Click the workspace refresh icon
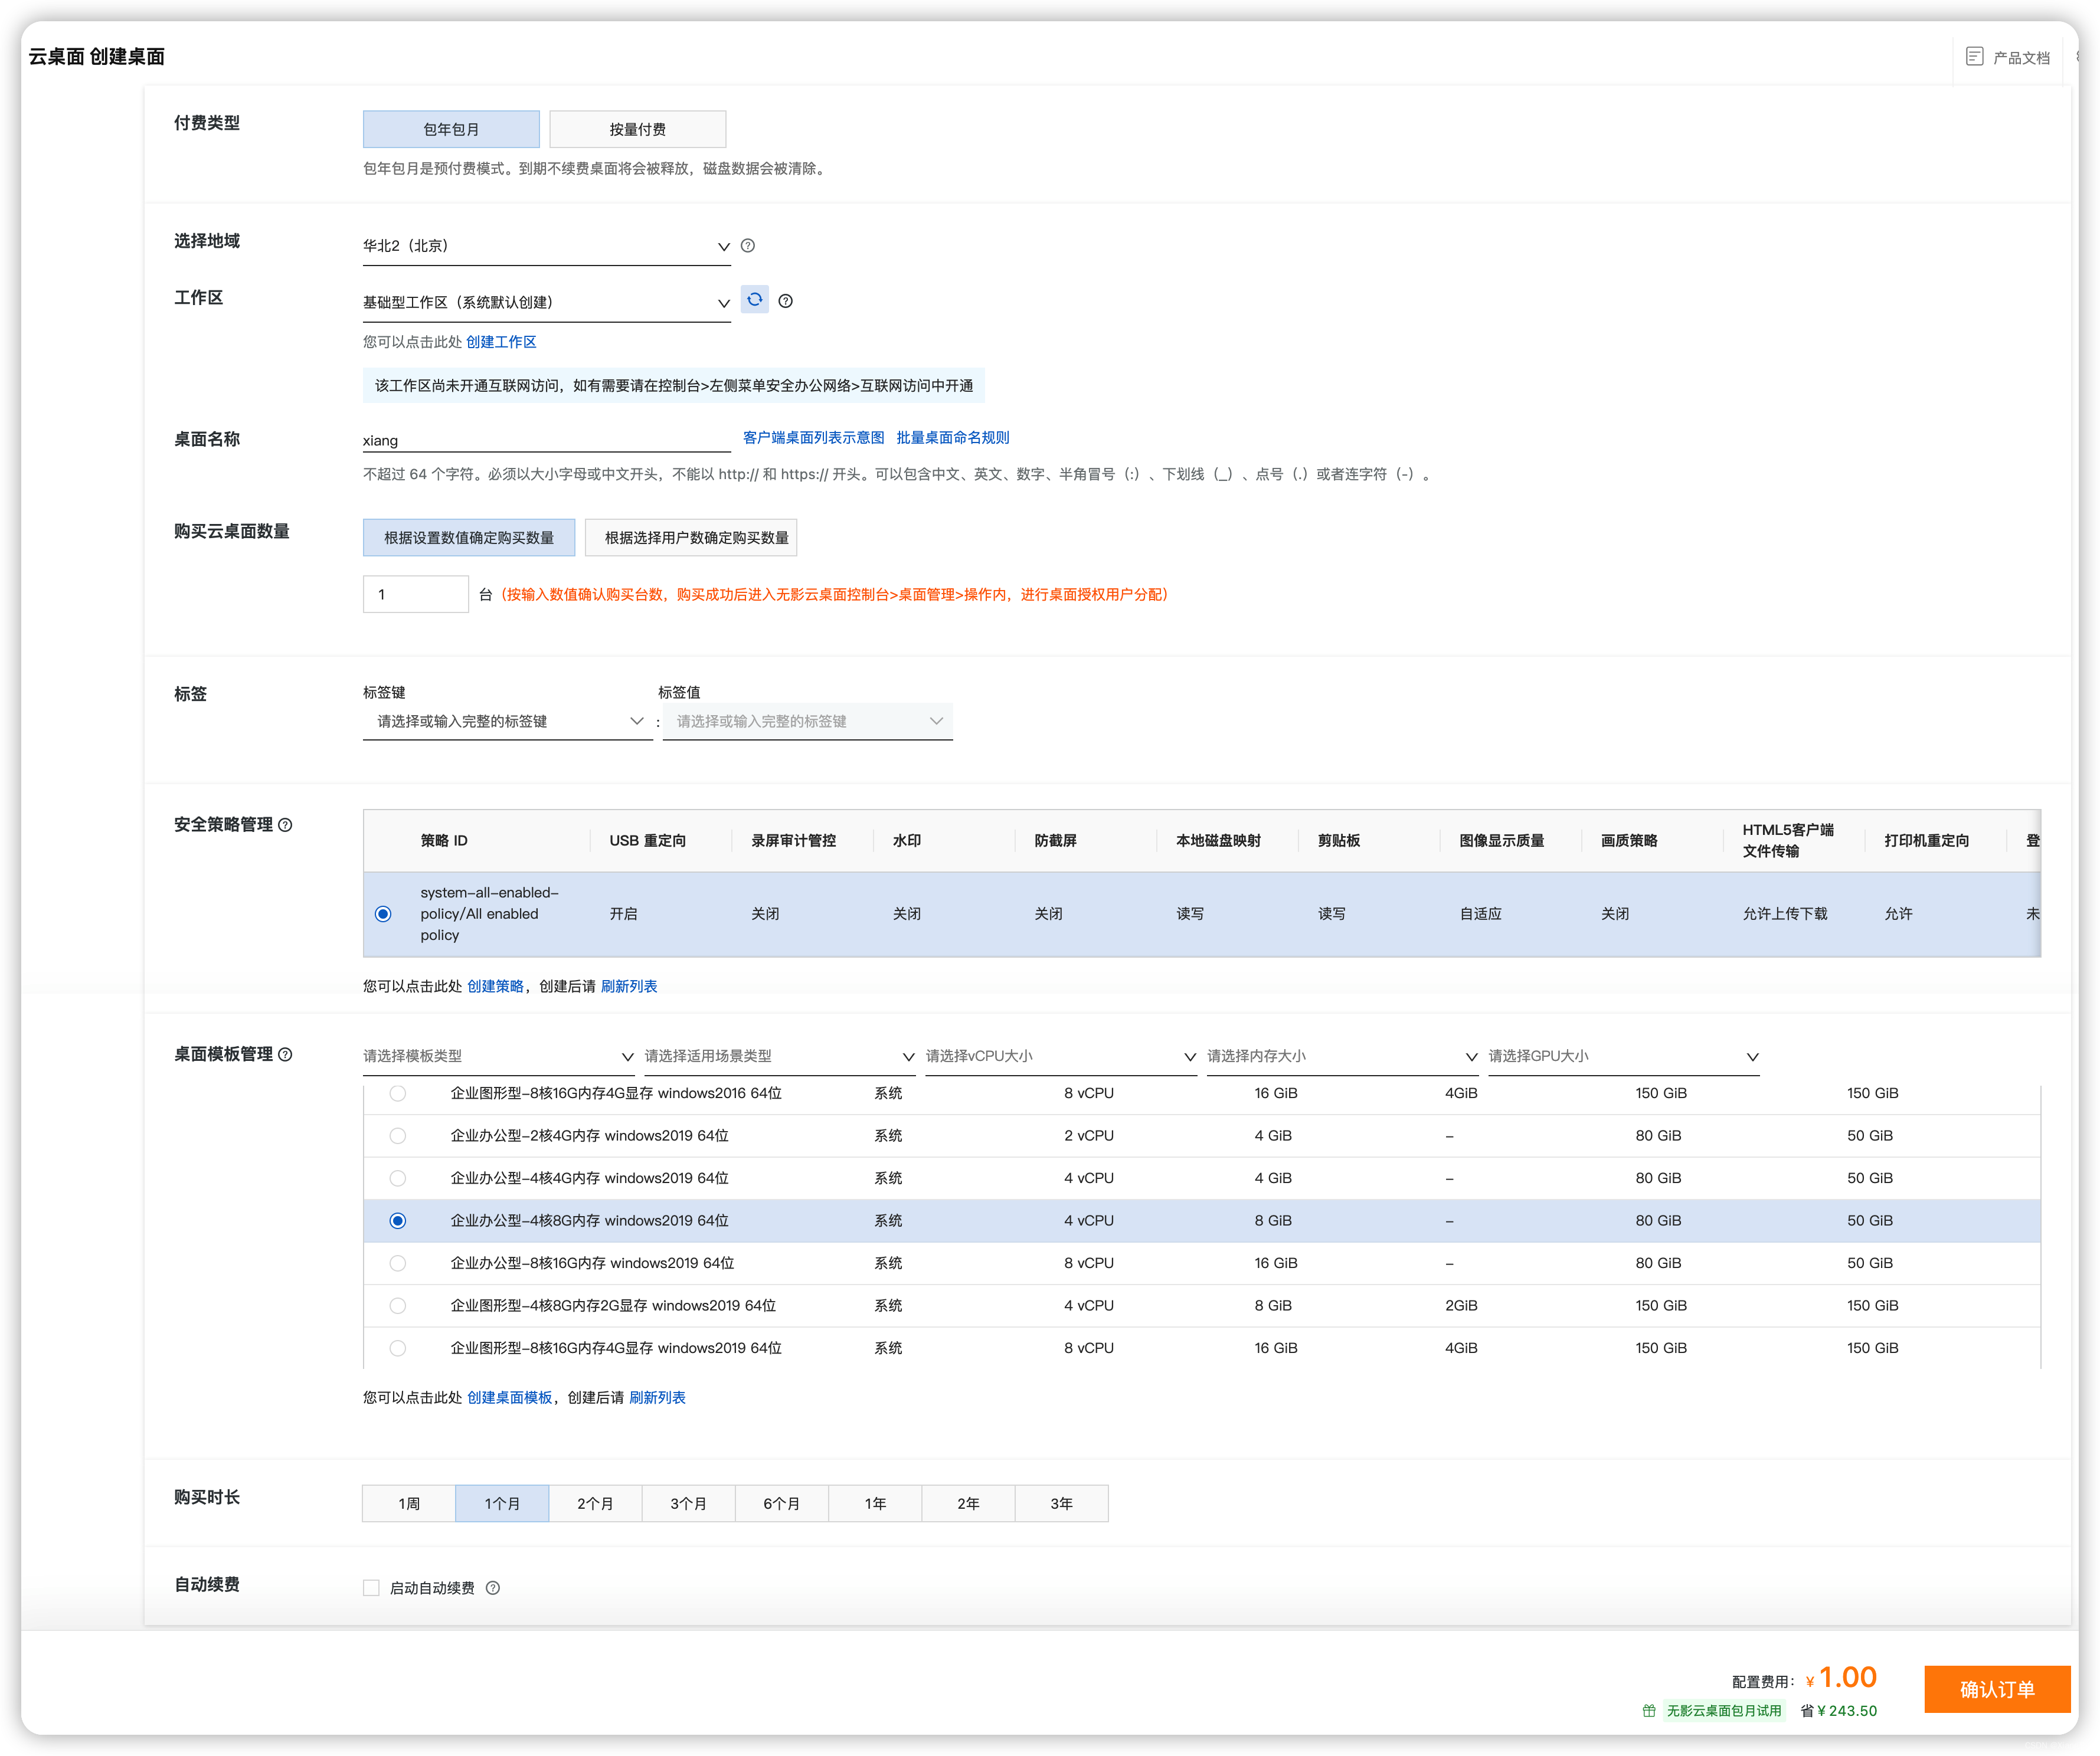2100x1756 pixels. click(755, 300)
